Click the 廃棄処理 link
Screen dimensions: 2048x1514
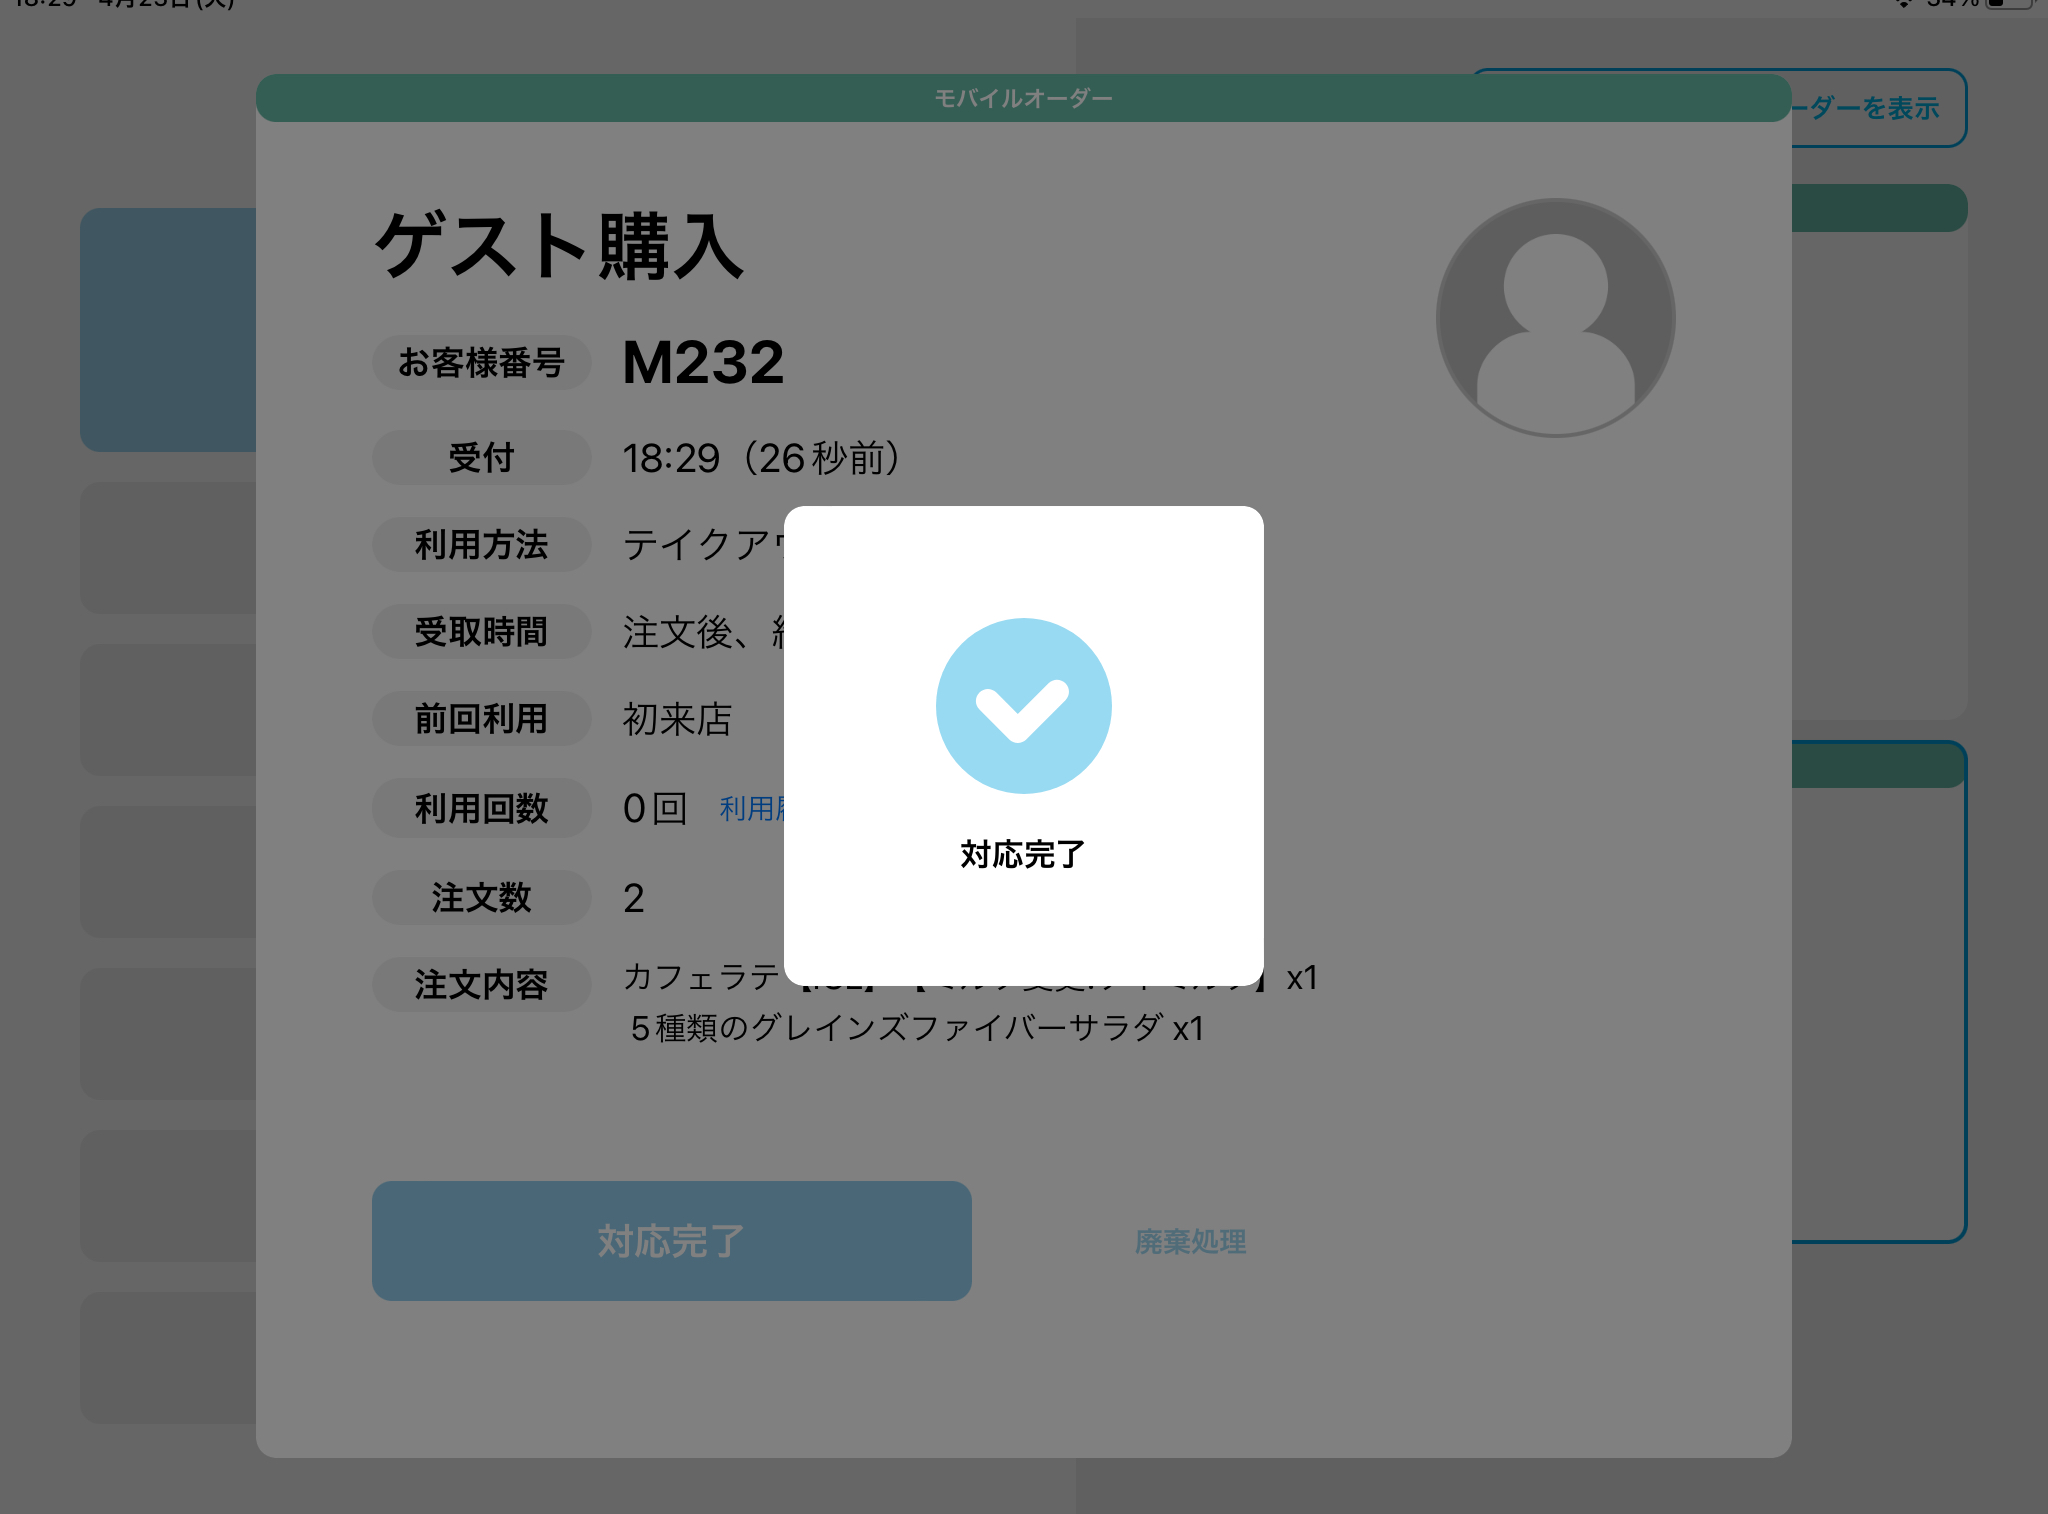coord(1190,1241)
